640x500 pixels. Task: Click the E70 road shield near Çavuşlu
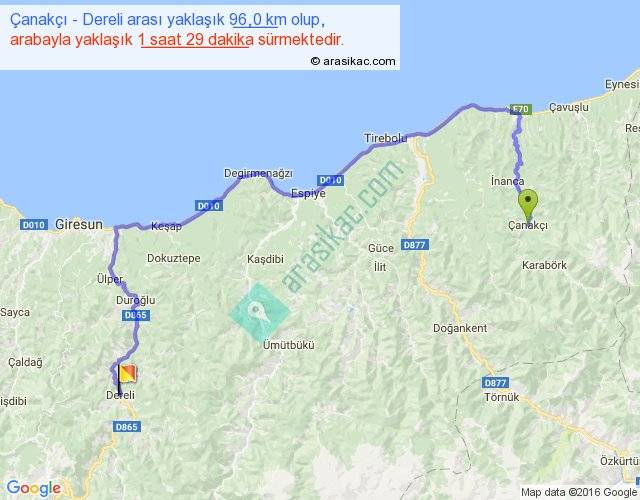tap(519, 109)
